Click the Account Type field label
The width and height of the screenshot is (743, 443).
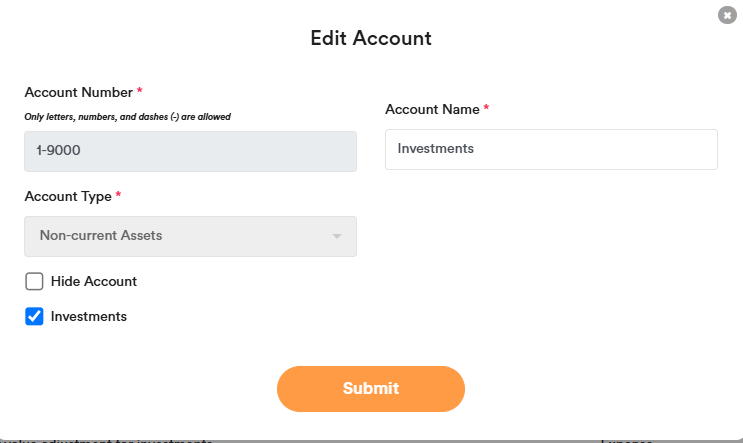67,196
